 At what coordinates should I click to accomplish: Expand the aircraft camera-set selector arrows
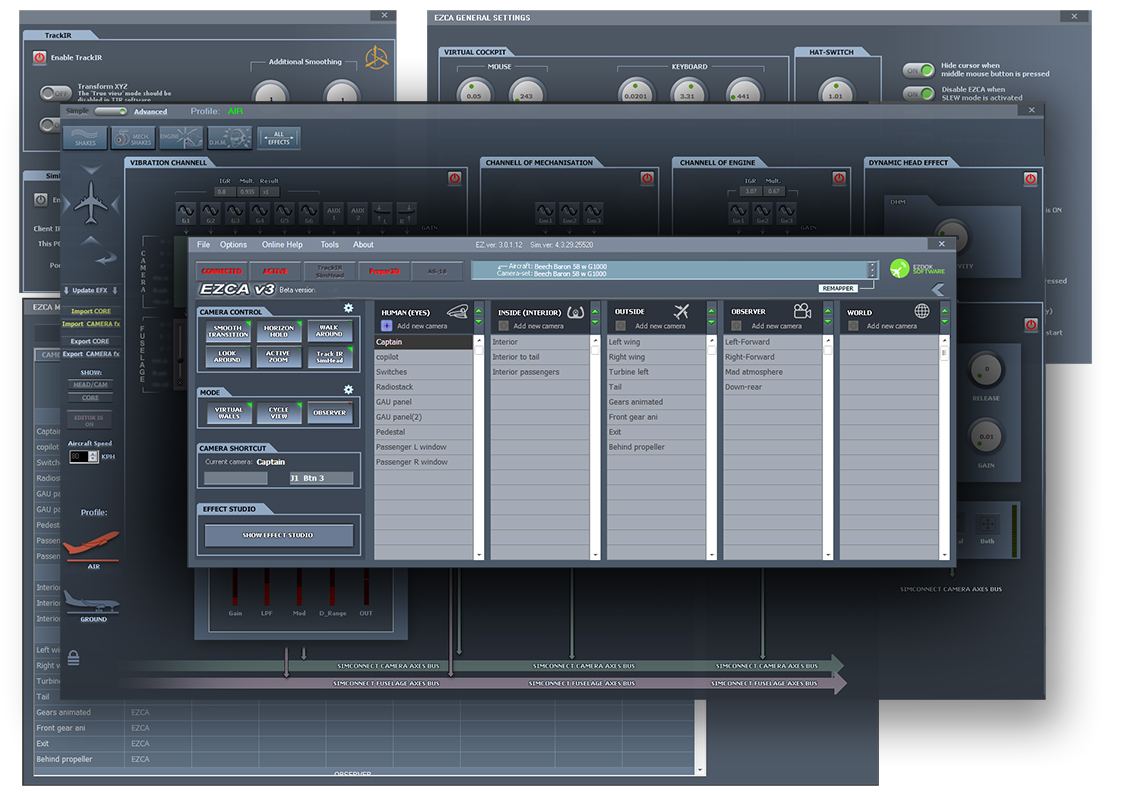coord(872,270)
